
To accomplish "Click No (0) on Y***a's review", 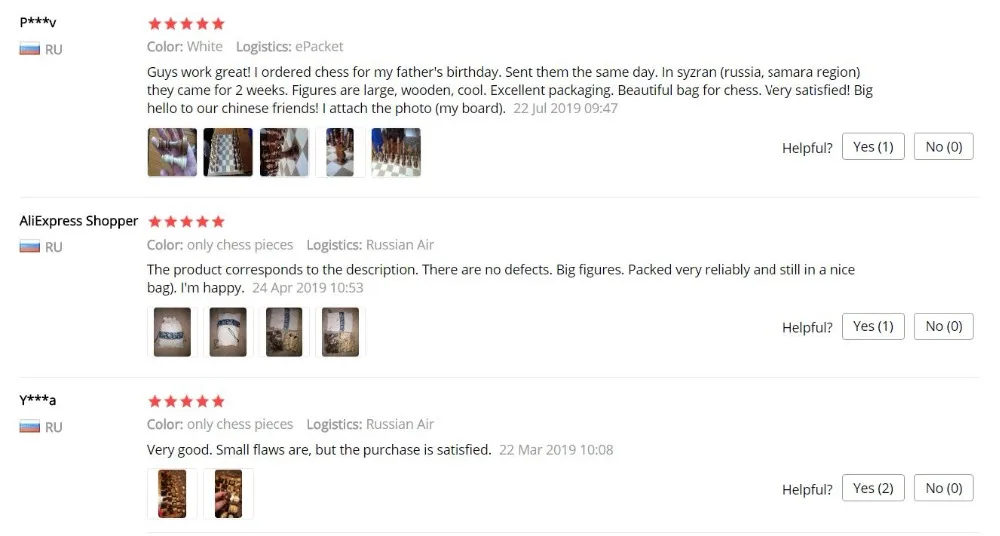I will click(944, 488).
